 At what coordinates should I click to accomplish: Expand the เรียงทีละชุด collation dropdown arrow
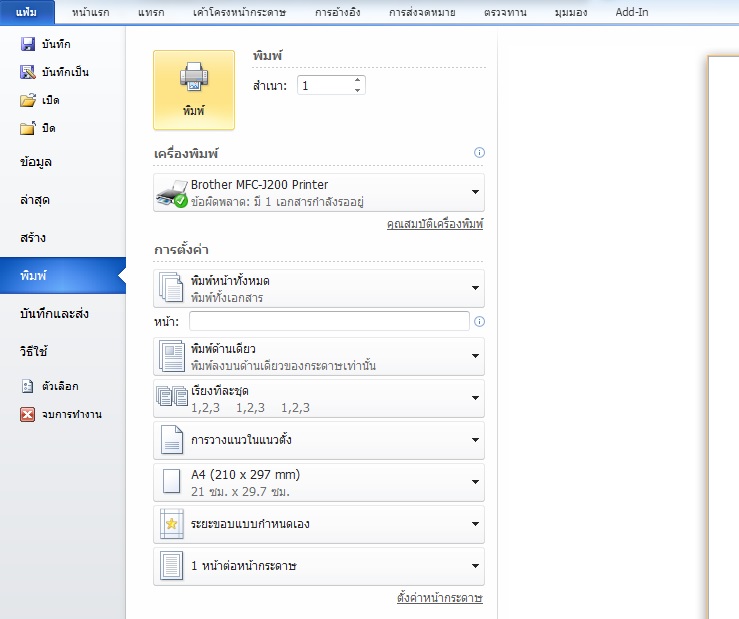[475, 398]
